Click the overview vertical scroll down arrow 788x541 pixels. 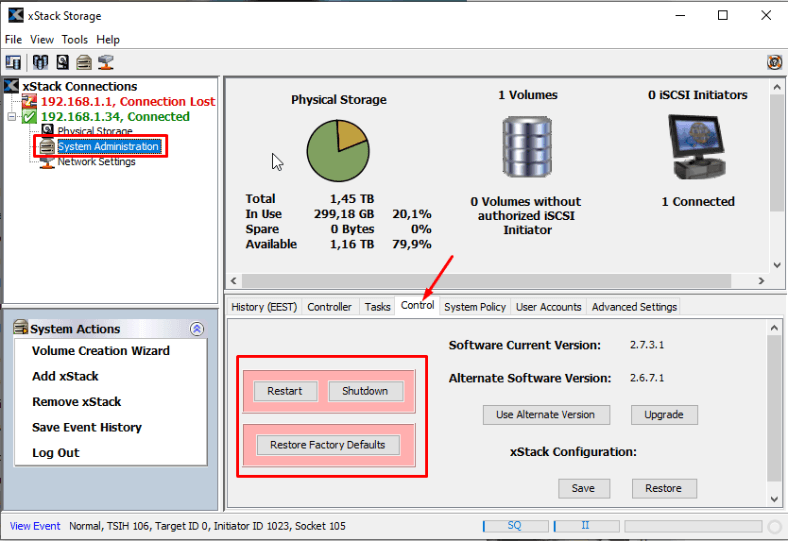(777, 265)
